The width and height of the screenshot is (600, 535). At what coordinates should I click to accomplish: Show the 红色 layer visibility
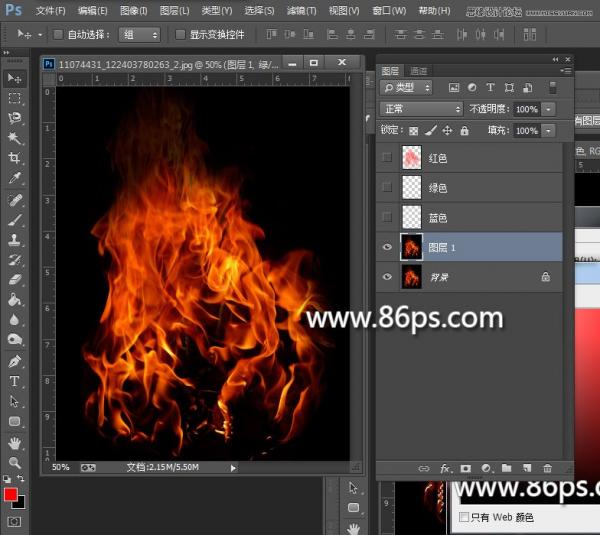point(387,157)
